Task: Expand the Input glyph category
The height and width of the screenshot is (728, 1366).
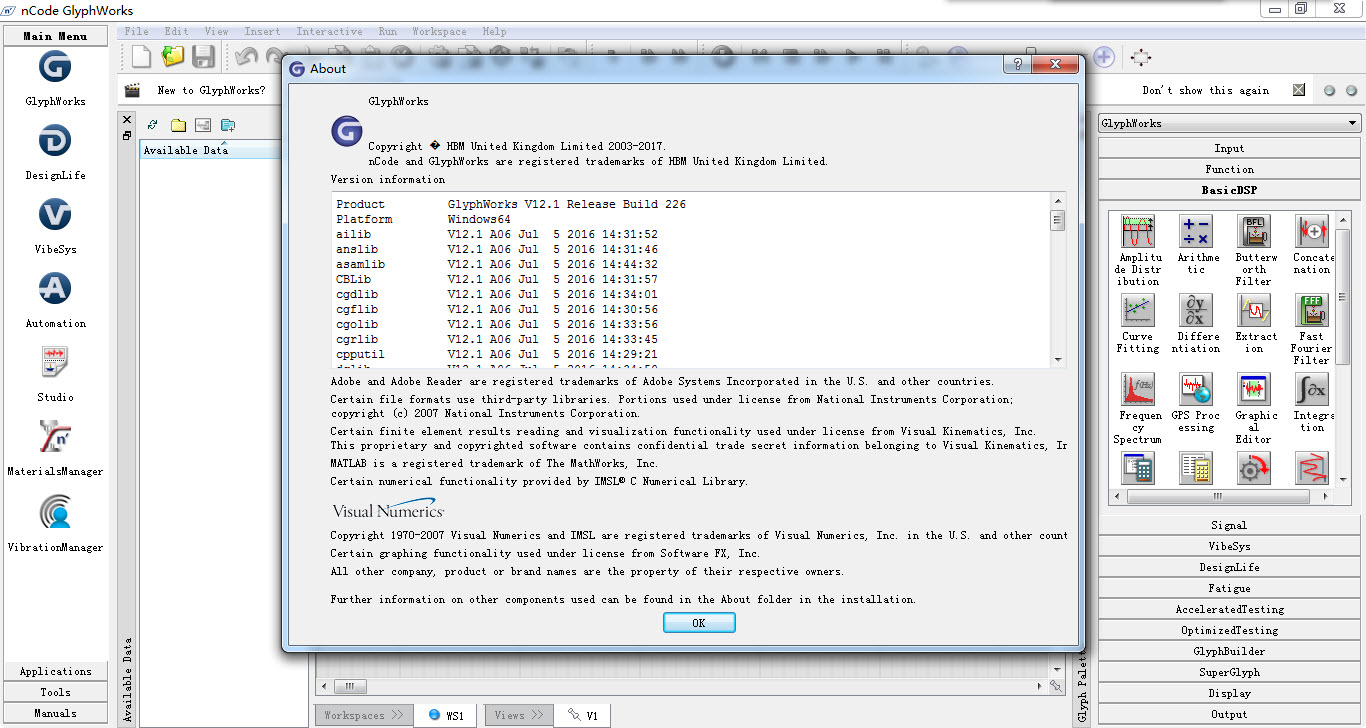Action: tap(1229, 148)
